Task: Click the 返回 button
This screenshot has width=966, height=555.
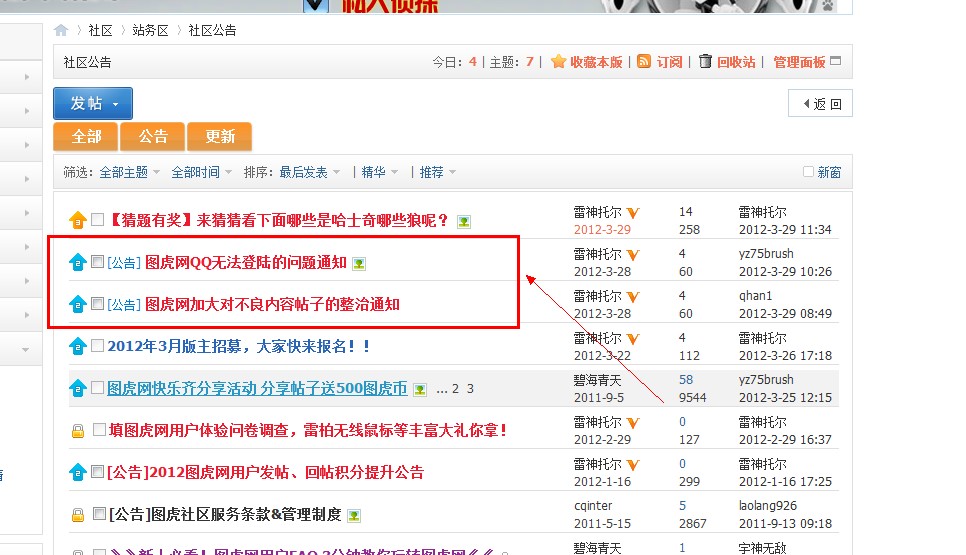Action: (x=821, y=103)
